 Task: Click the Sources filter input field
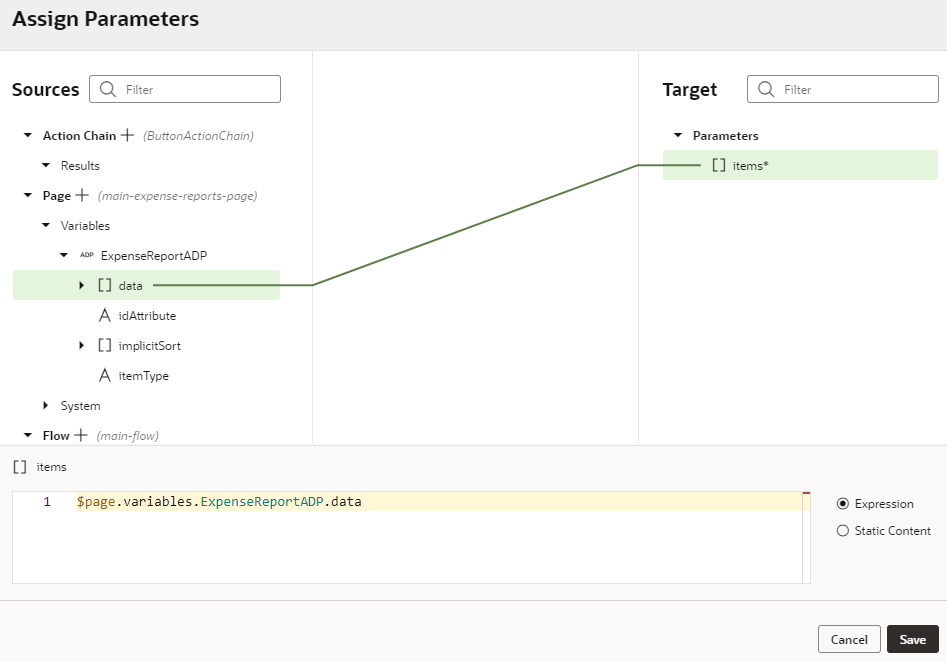(x=185, y=89)
